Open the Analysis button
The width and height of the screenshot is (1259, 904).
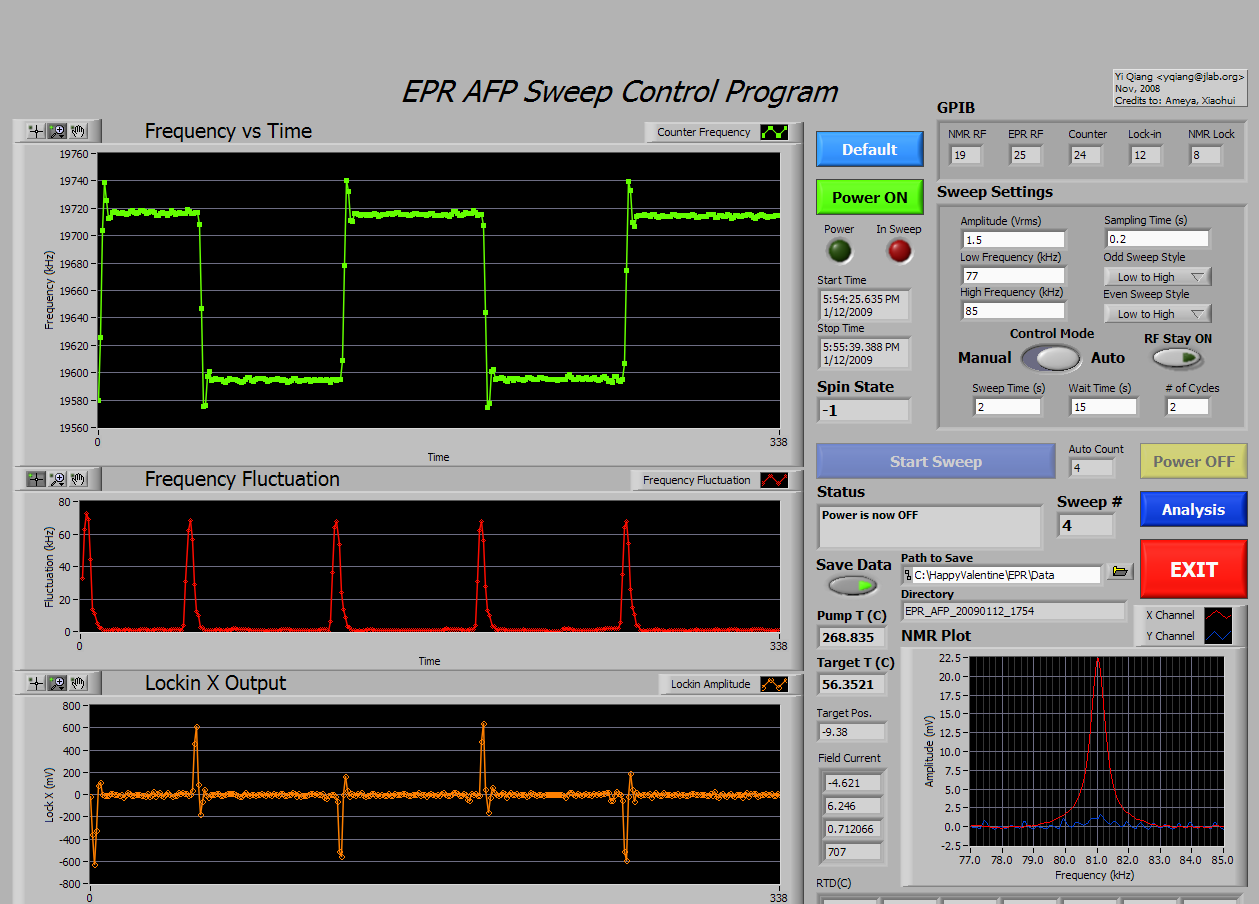point(1193,509)
